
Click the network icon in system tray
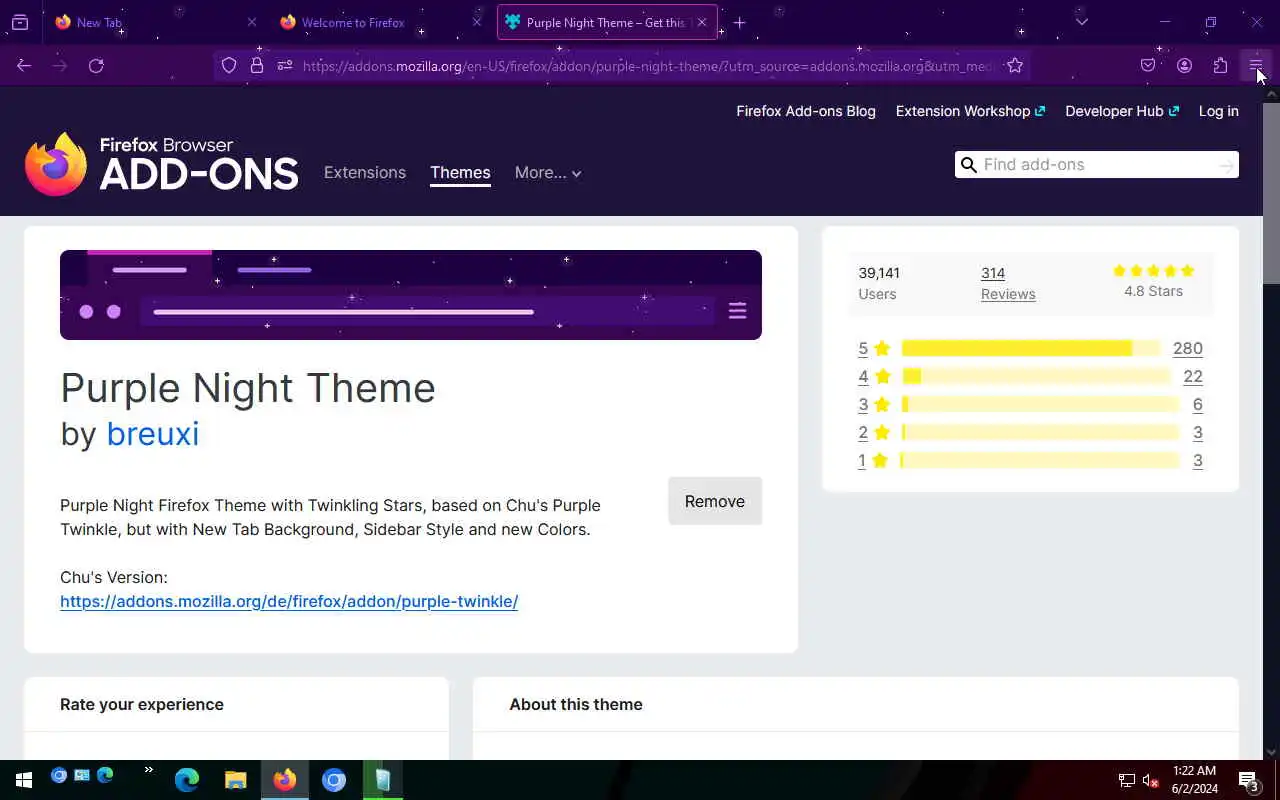(1126, 780)
